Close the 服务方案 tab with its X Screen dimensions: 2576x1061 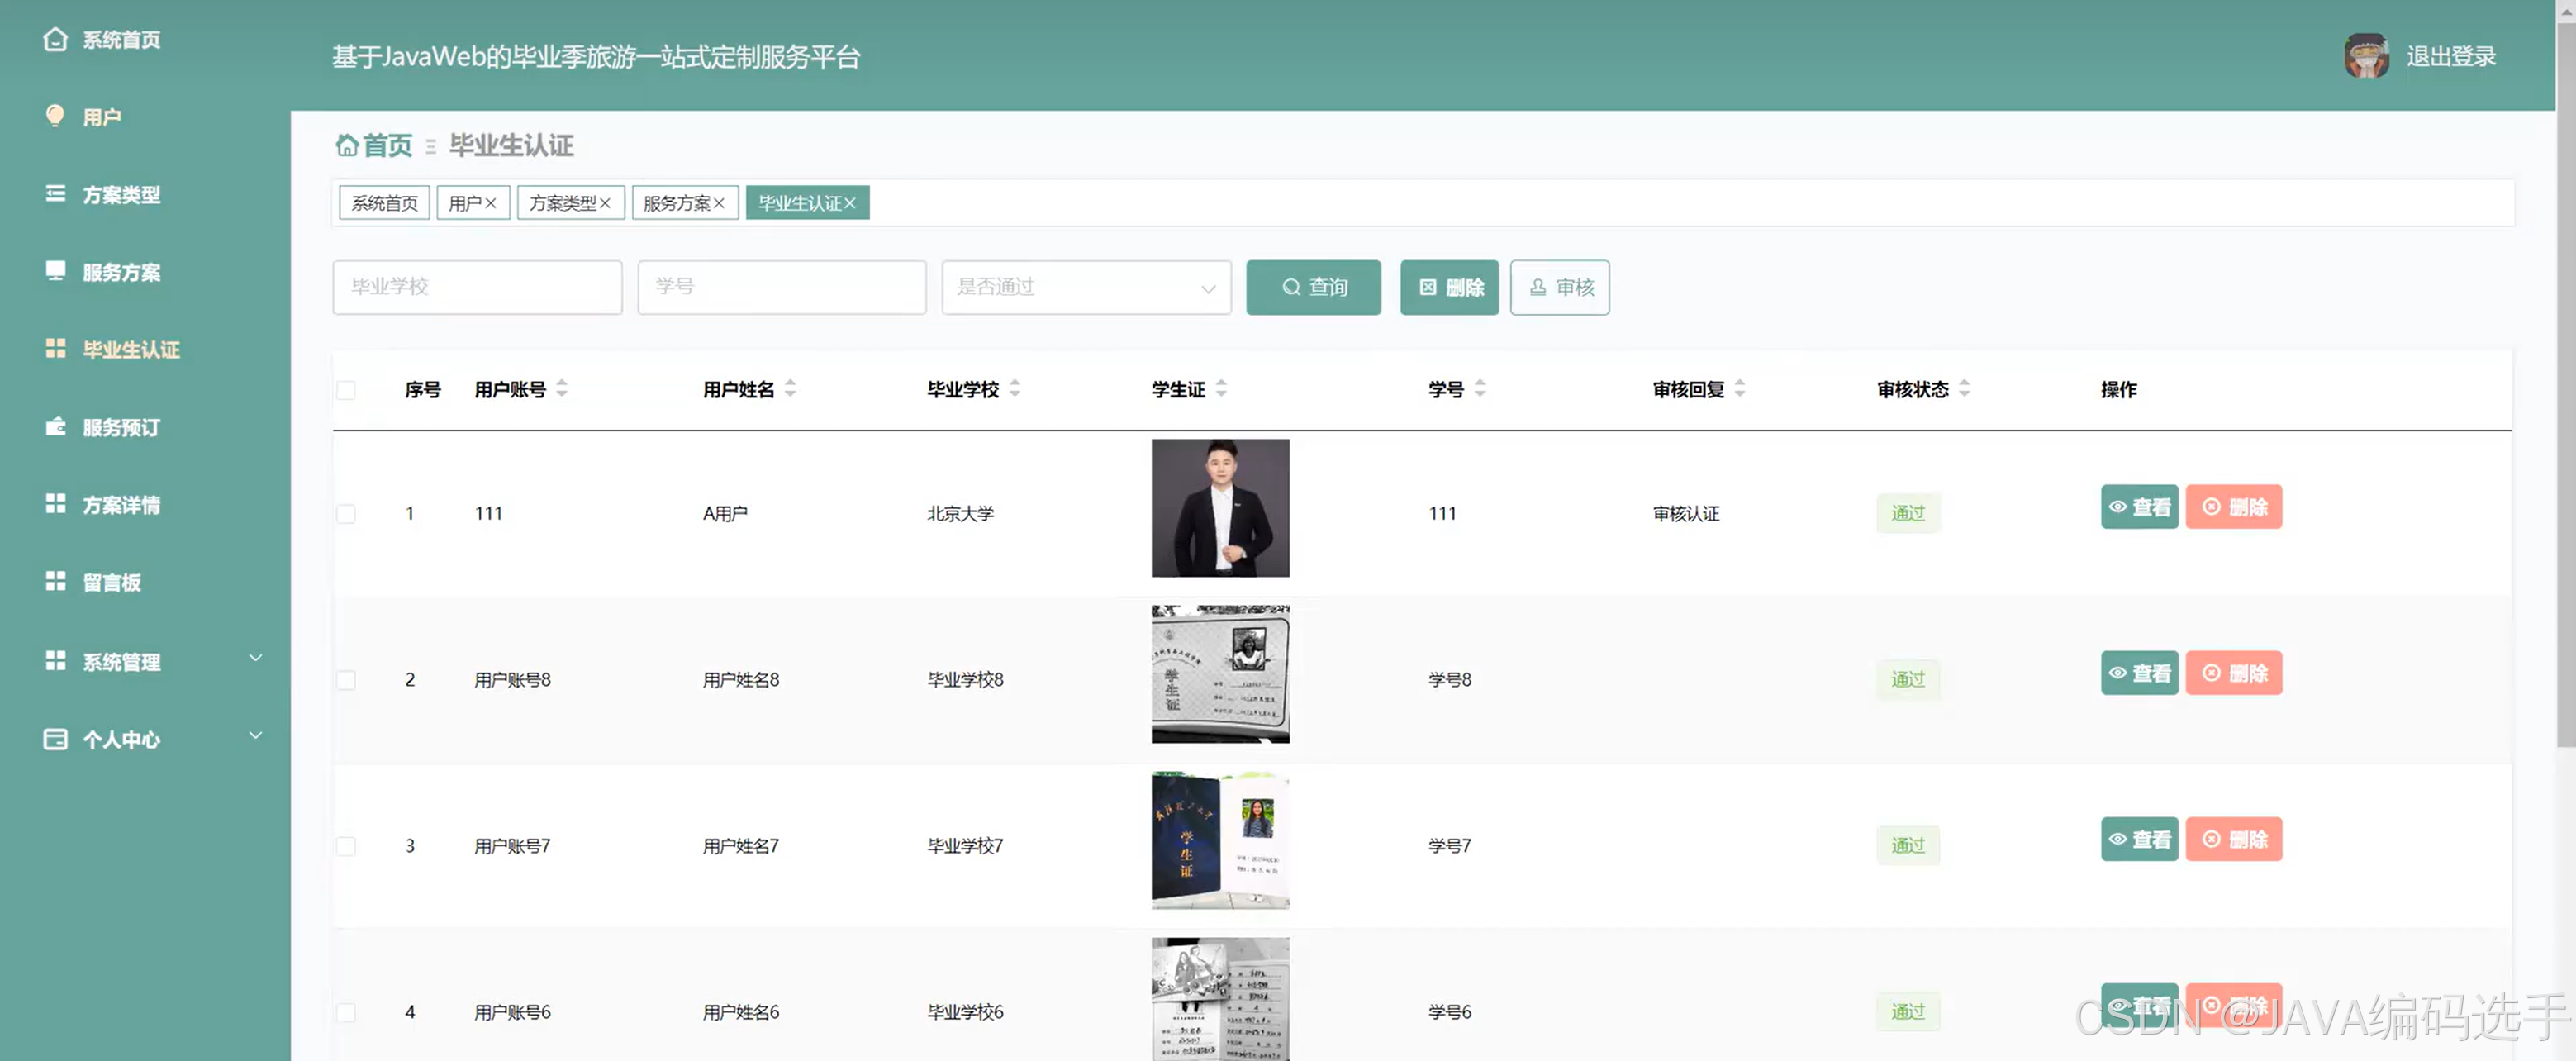719,203
